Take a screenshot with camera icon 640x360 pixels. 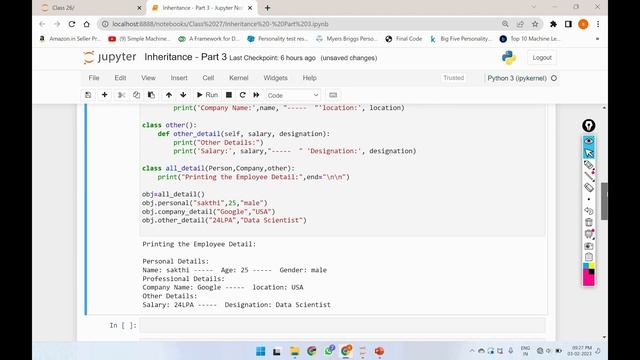pos(589,246)
